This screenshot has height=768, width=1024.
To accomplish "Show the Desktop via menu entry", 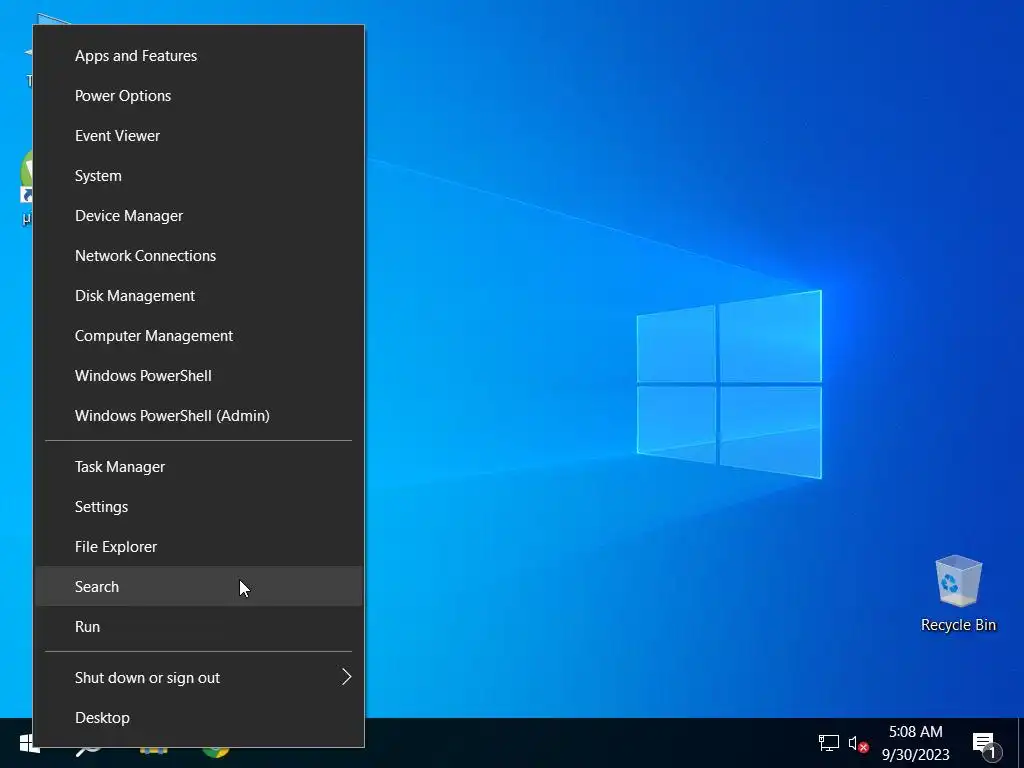I will point(199,718).
